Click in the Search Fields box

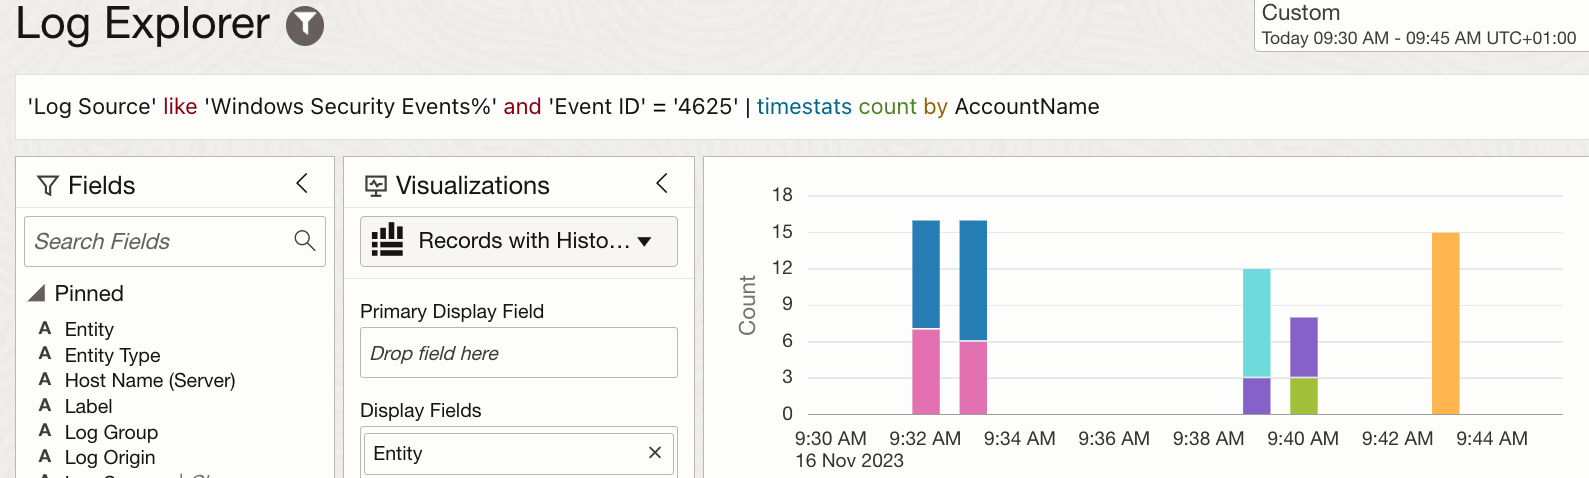click(160, 241)
